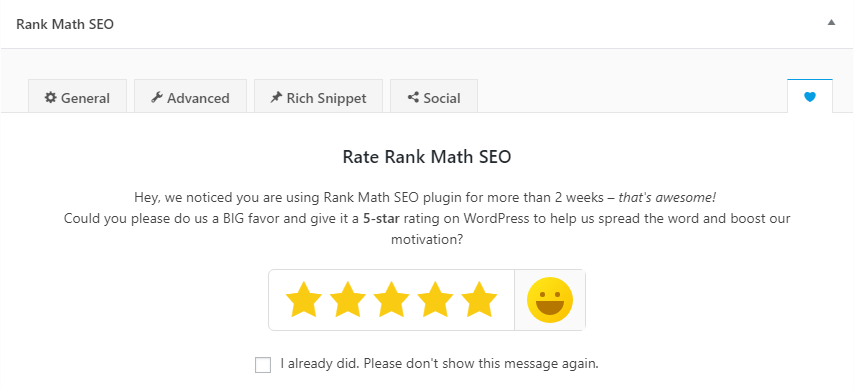The image size is (866, 389).
Task: Click "Please don't show this message again" label
Action: click(481, 364)
